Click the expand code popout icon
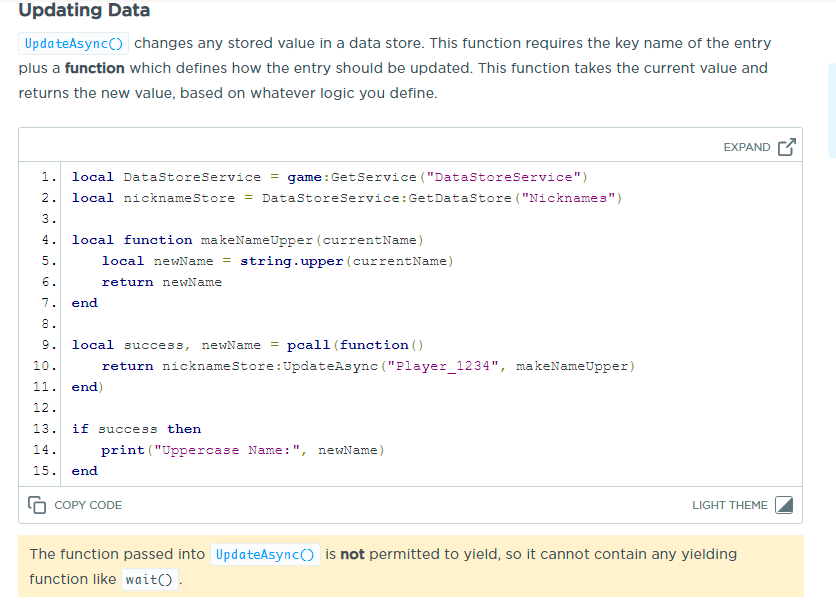Viewport: 836px width, 604px height. click(786, 147)
